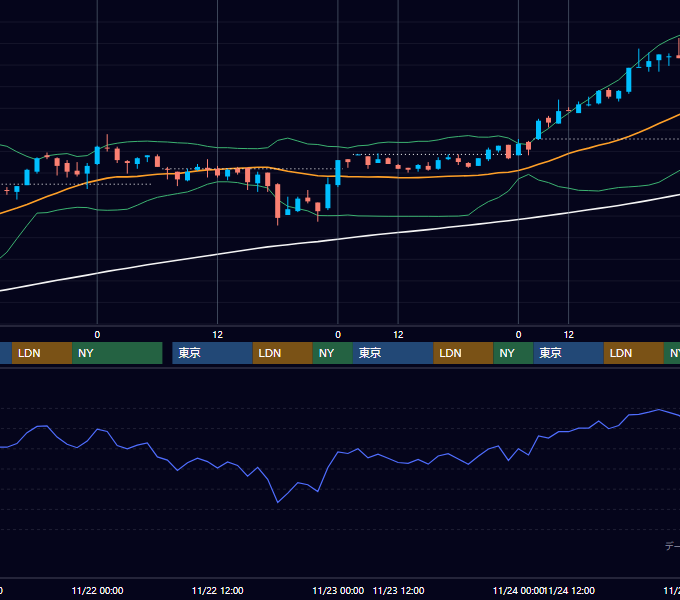Select the 東京 session block above 11/24 12:00
Image resolution: width=680 pixels, height=600 pixels.
click(x=569, y=353)
